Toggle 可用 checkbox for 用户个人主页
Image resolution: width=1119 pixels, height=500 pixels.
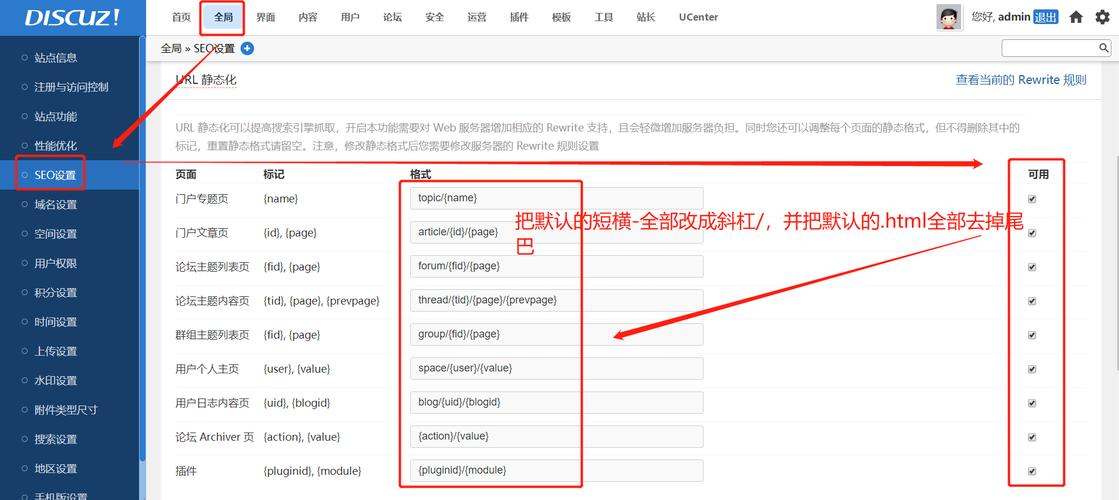pyautogui.click(x=1032, y=369)
